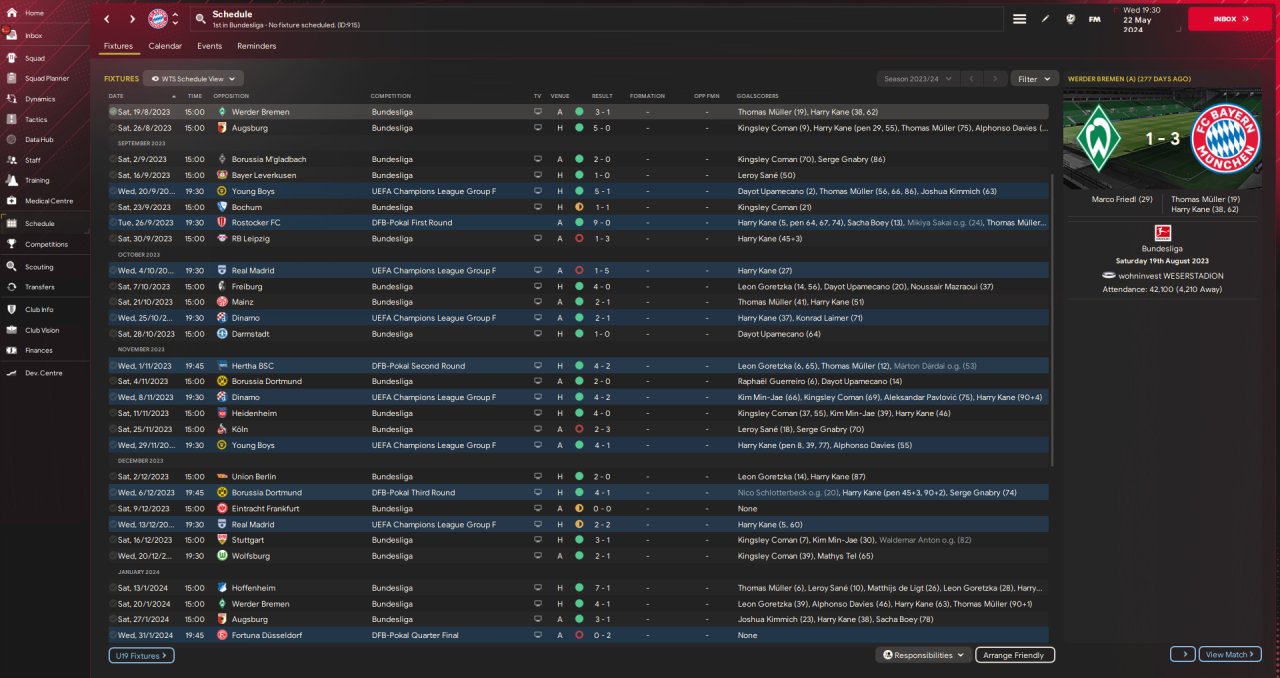Viewport: 1280px width, 678px height.
Task: Switch to the Fixtures tab
Action: [118, 46]
